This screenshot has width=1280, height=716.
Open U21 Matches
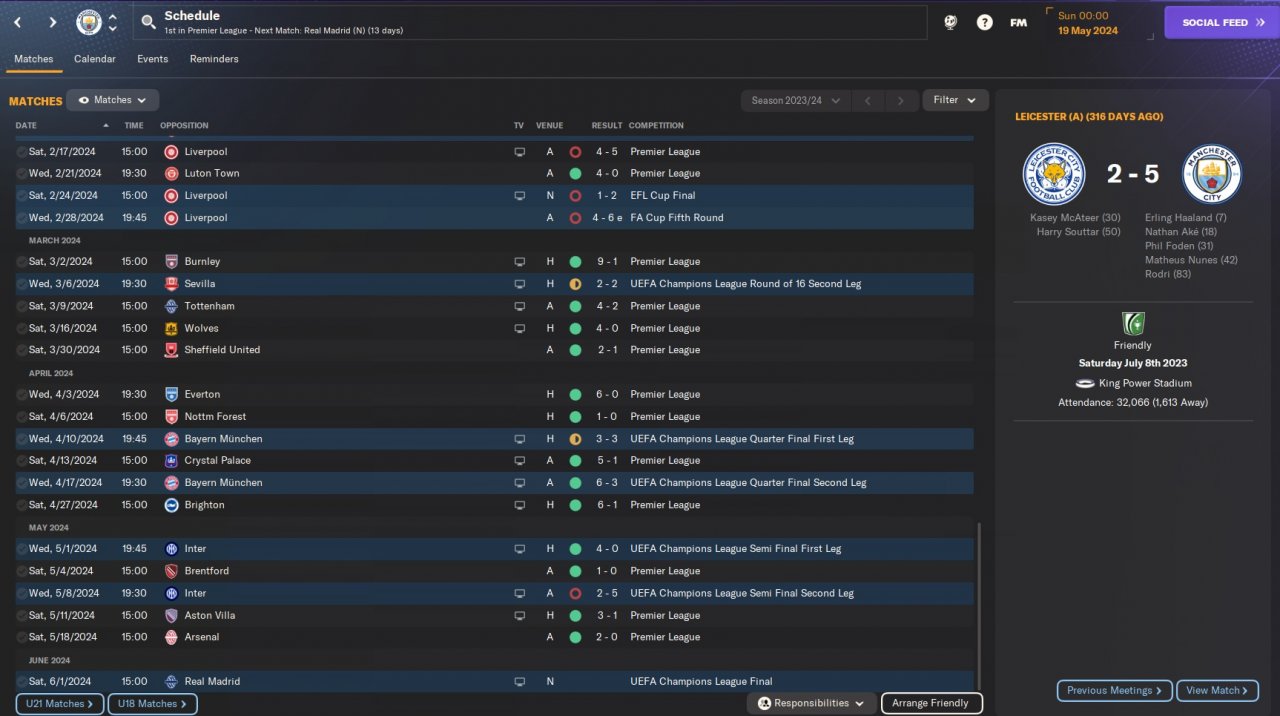59,704
